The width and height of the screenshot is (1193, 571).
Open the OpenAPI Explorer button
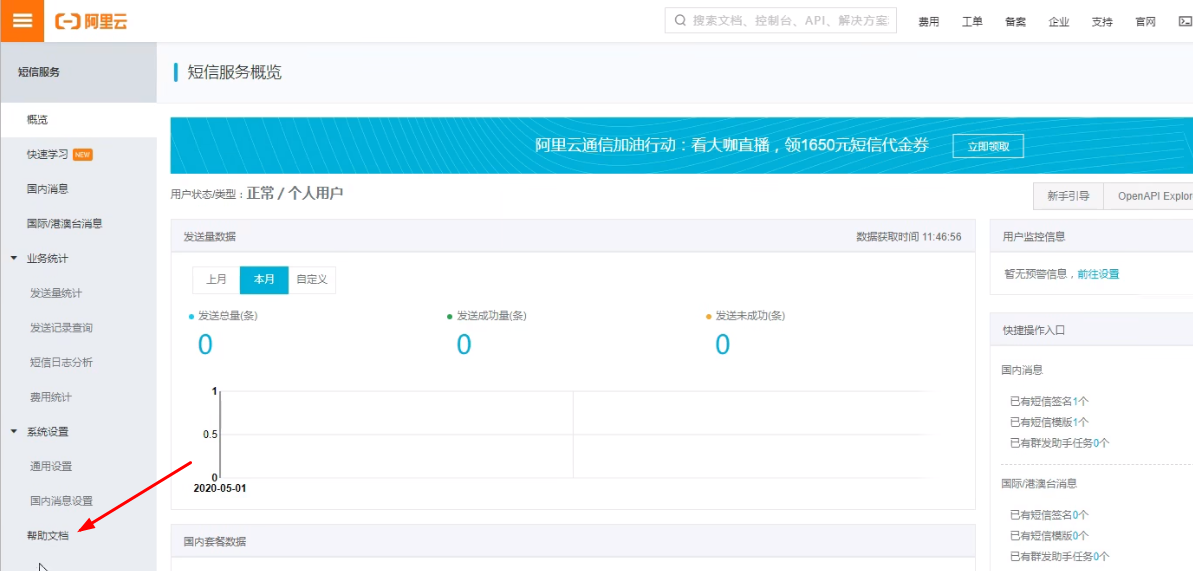click(1148, 196)
